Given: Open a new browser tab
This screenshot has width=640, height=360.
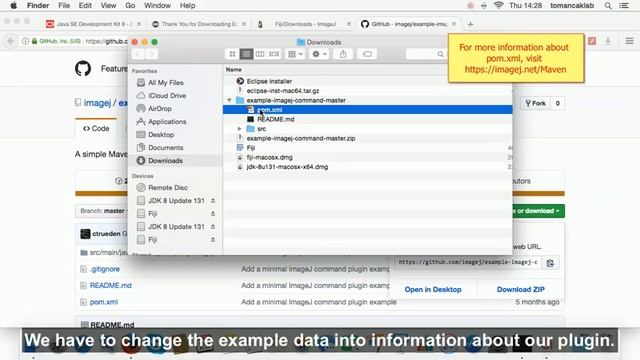Looking at the screenshot, I should [x=470, y=24].
